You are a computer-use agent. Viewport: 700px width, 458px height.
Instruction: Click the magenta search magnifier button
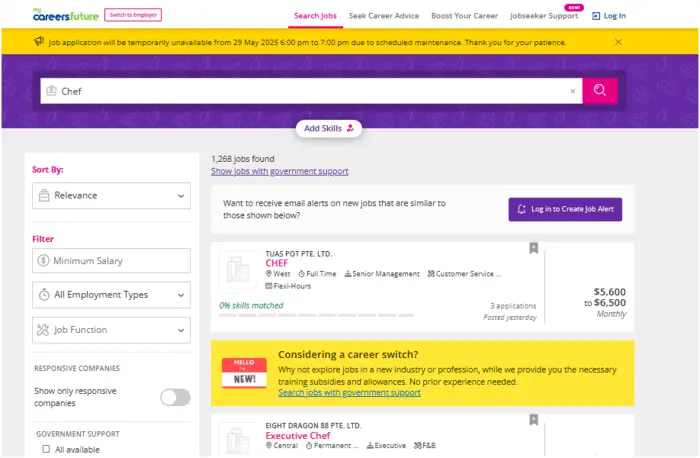(x=600, y=91)
